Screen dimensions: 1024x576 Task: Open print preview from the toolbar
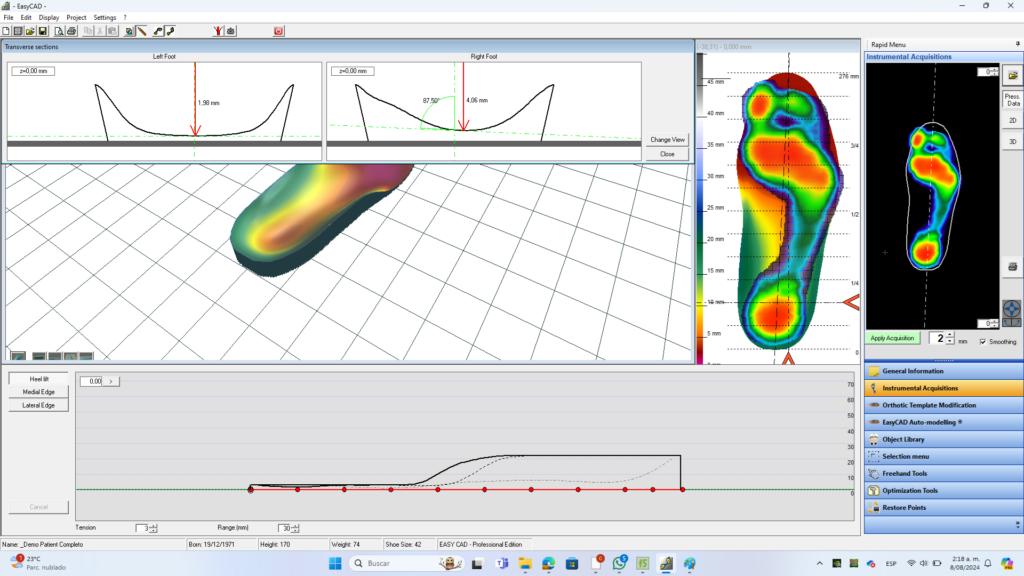tap(59, 31)
